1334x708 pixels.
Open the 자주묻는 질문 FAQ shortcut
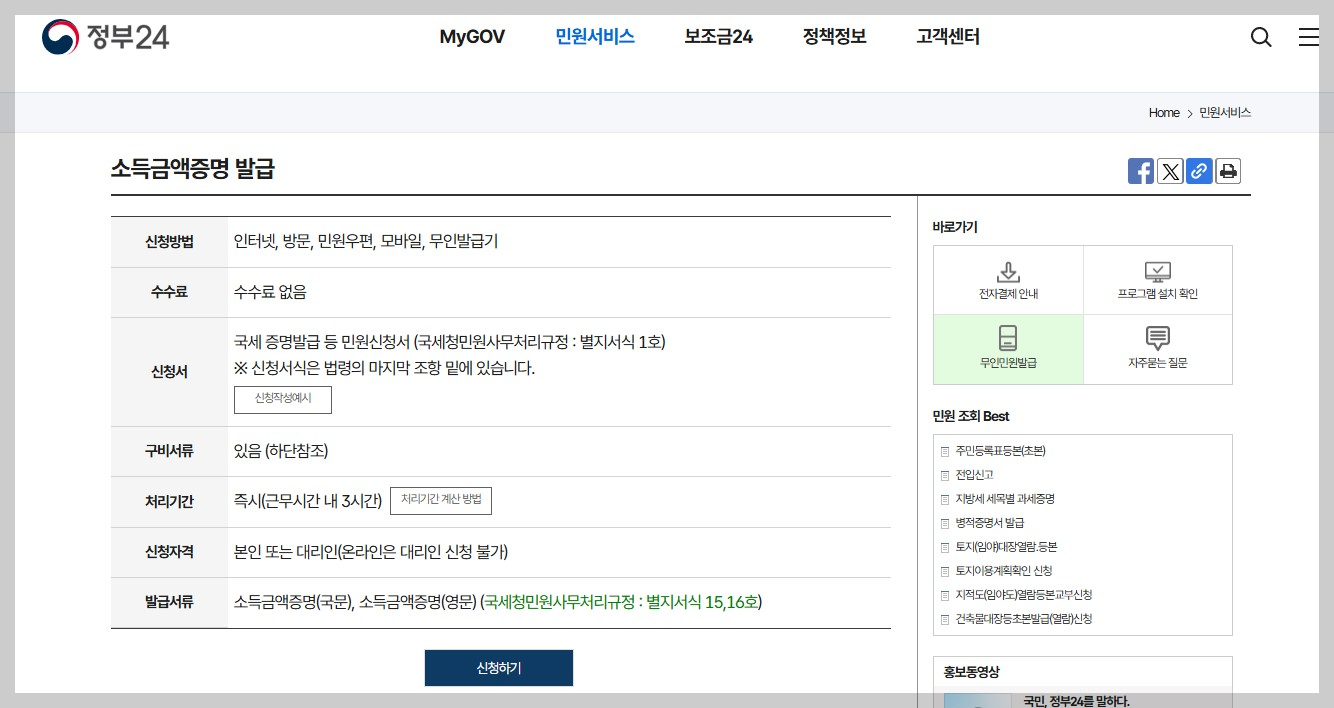1157,349
